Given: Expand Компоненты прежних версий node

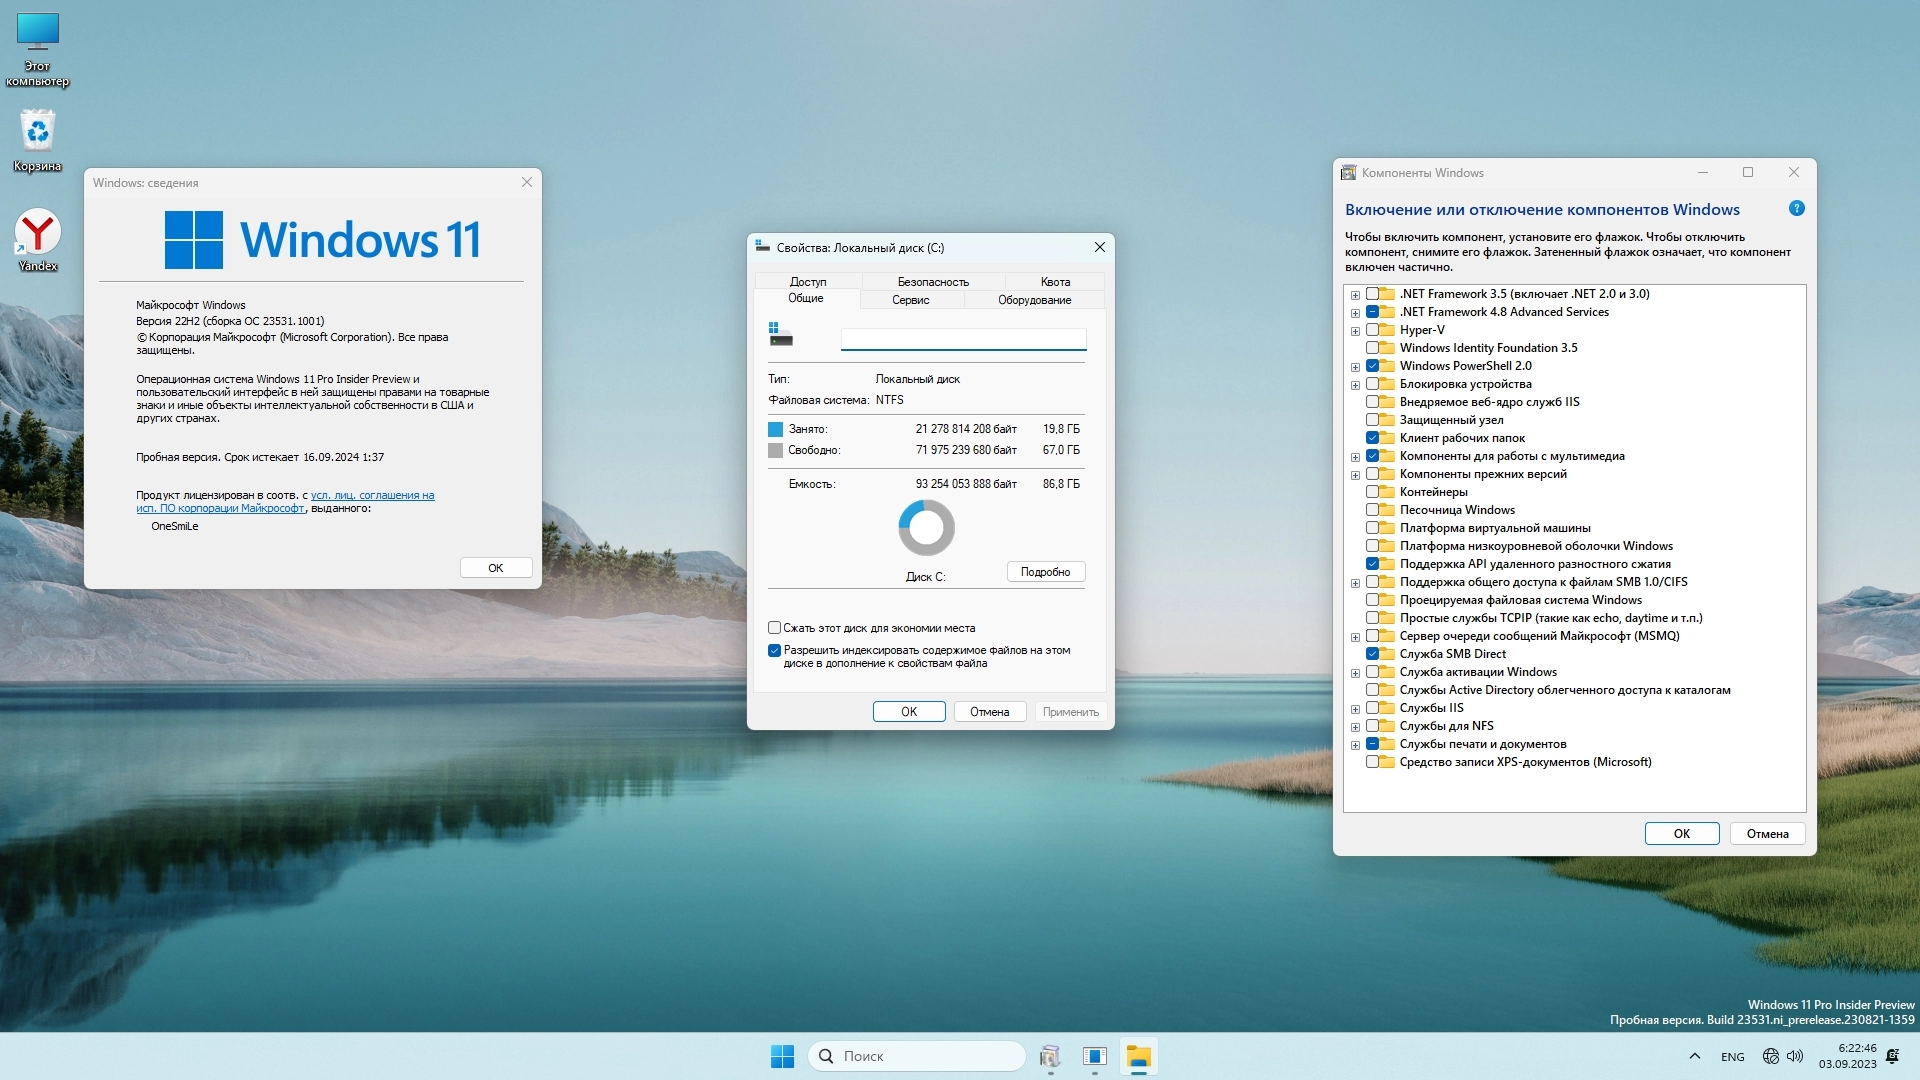Looking at the screenshot, I should click(x=1355, y=475).
